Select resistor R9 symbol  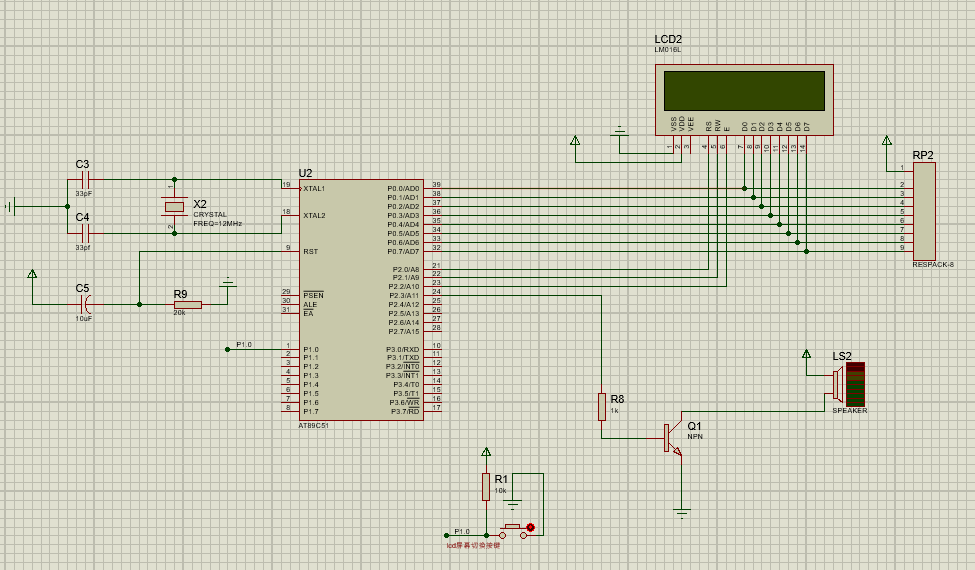(x=188, y=305)
